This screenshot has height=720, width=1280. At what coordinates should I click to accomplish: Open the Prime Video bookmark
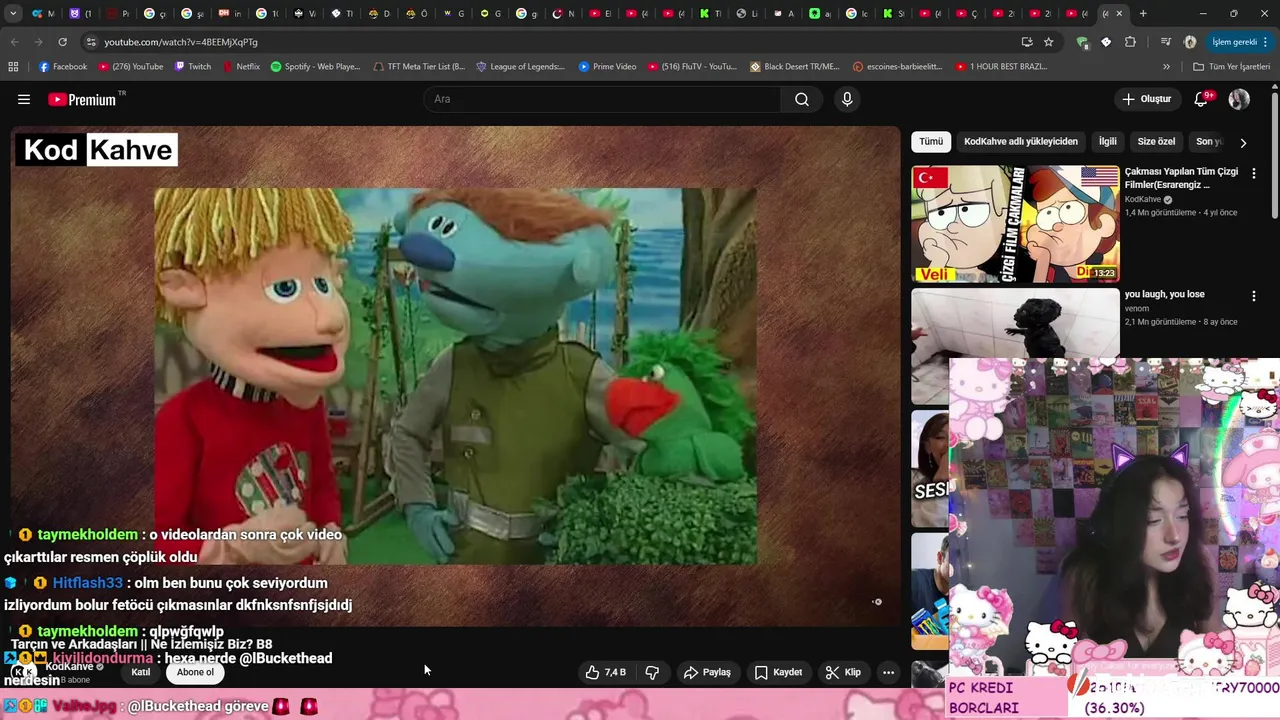[x=607, y=66]
